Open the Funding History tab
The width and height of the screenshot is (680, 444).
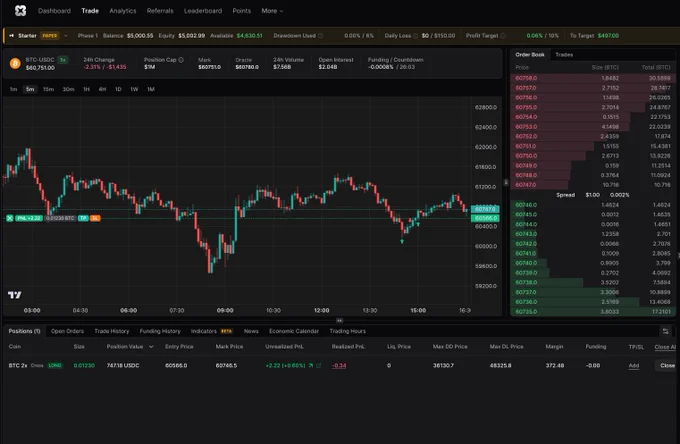160,331
